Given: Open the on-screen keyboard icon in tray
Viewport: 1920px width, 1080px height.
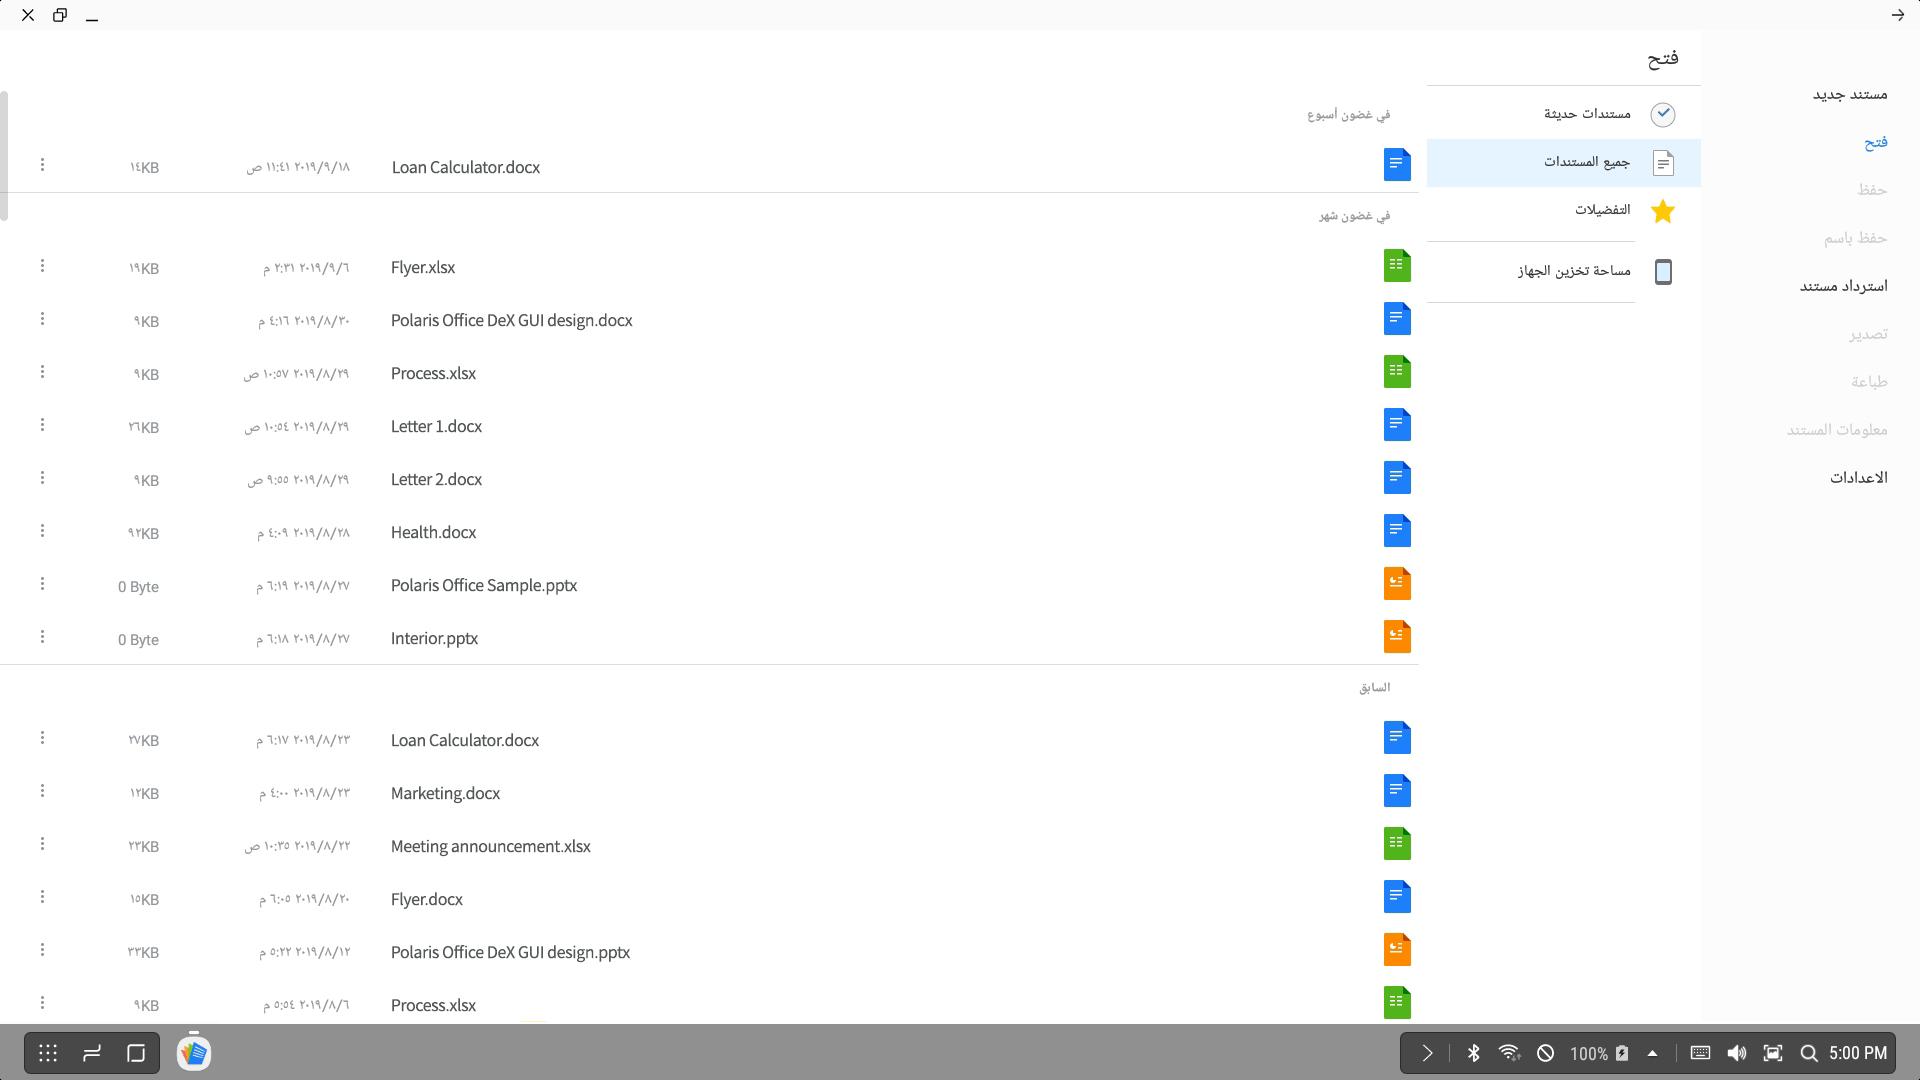Looking at the screenshot, I should tap(1700, 1052).
